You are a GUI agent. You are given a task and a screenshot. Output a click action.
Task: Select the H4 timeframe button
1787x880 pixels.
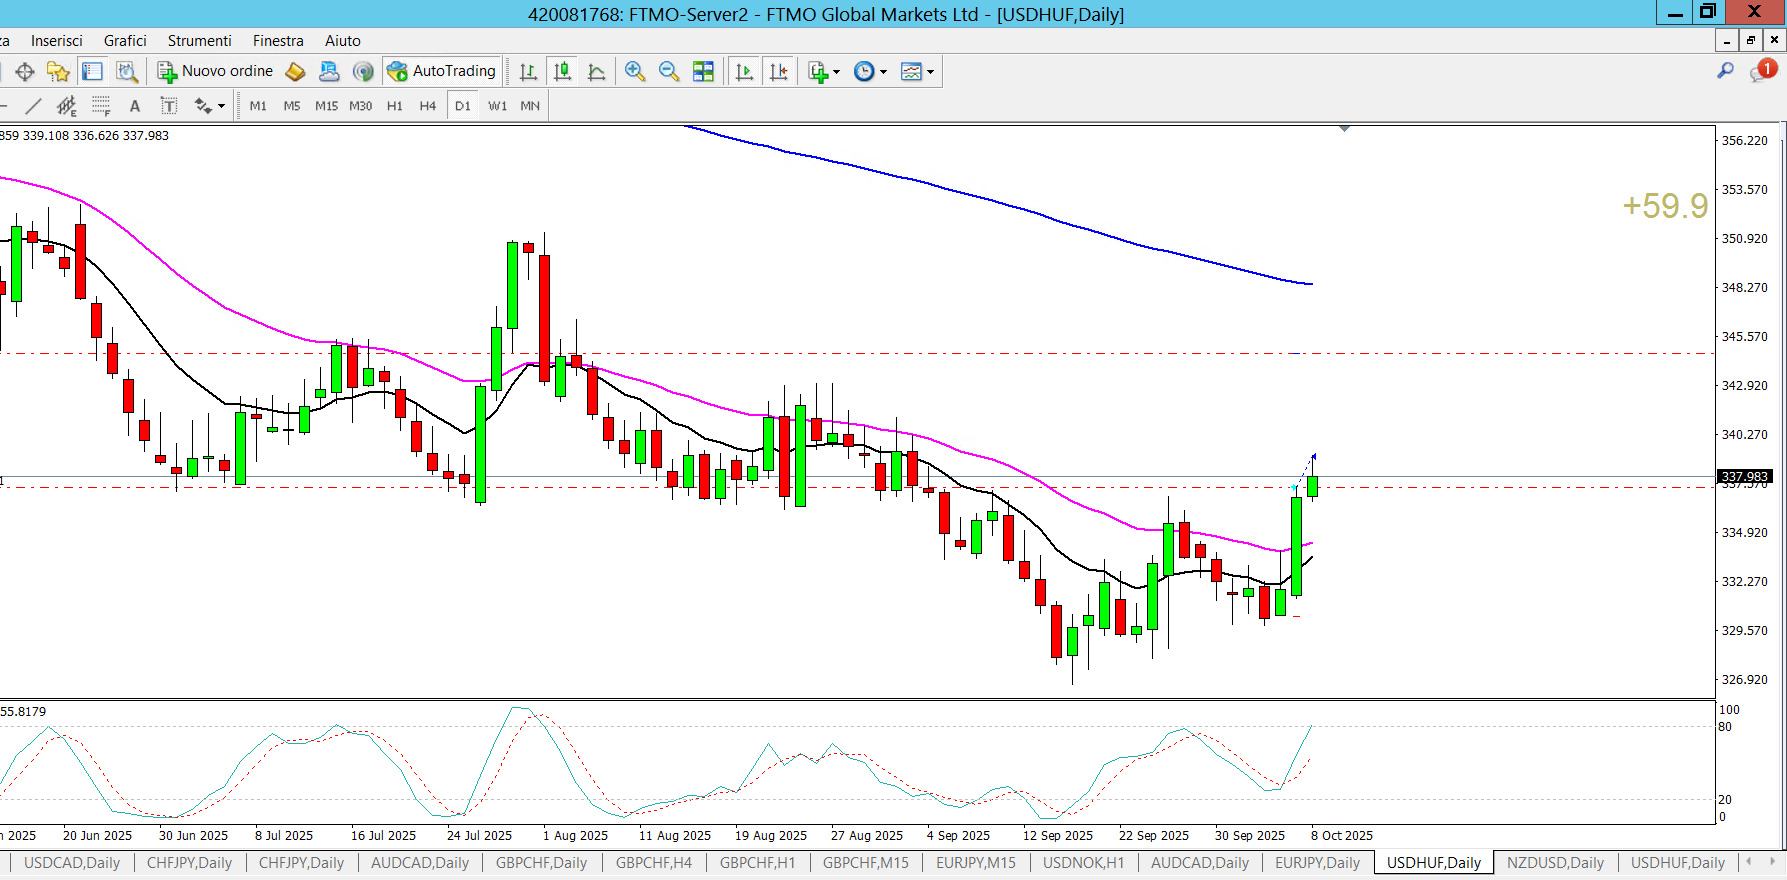427,106
